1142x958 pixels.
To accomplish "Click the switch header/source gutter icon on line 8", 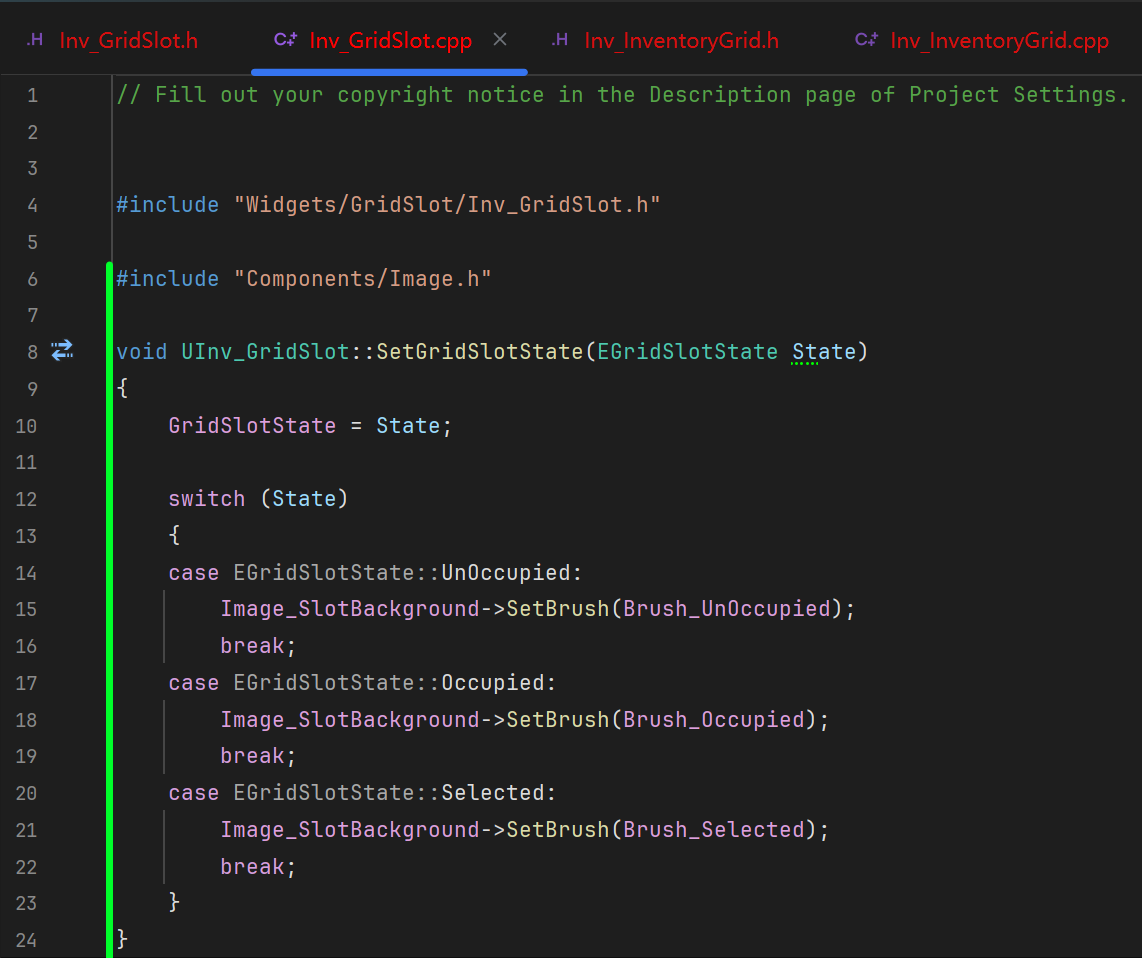I will 63,350.
